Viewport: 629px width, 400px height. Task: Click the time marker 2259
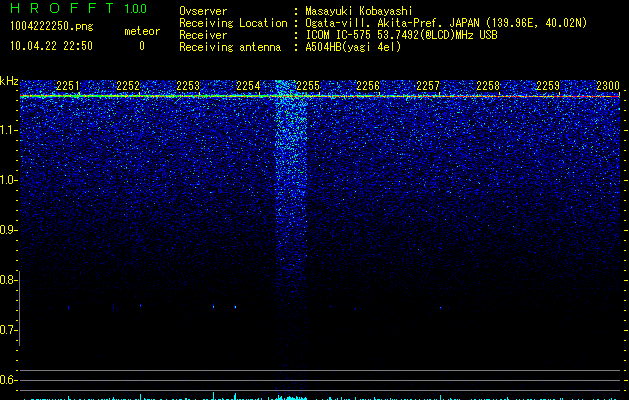click(548, 86)
